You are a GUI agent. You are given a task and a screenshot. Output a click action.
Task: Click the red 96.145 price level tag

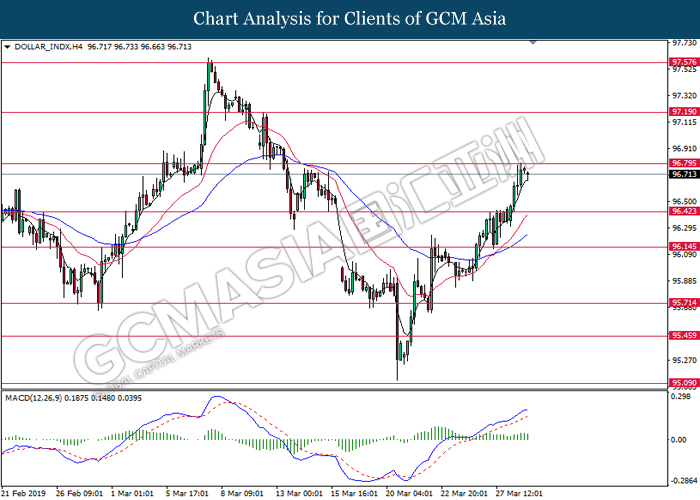pos(684,246)
